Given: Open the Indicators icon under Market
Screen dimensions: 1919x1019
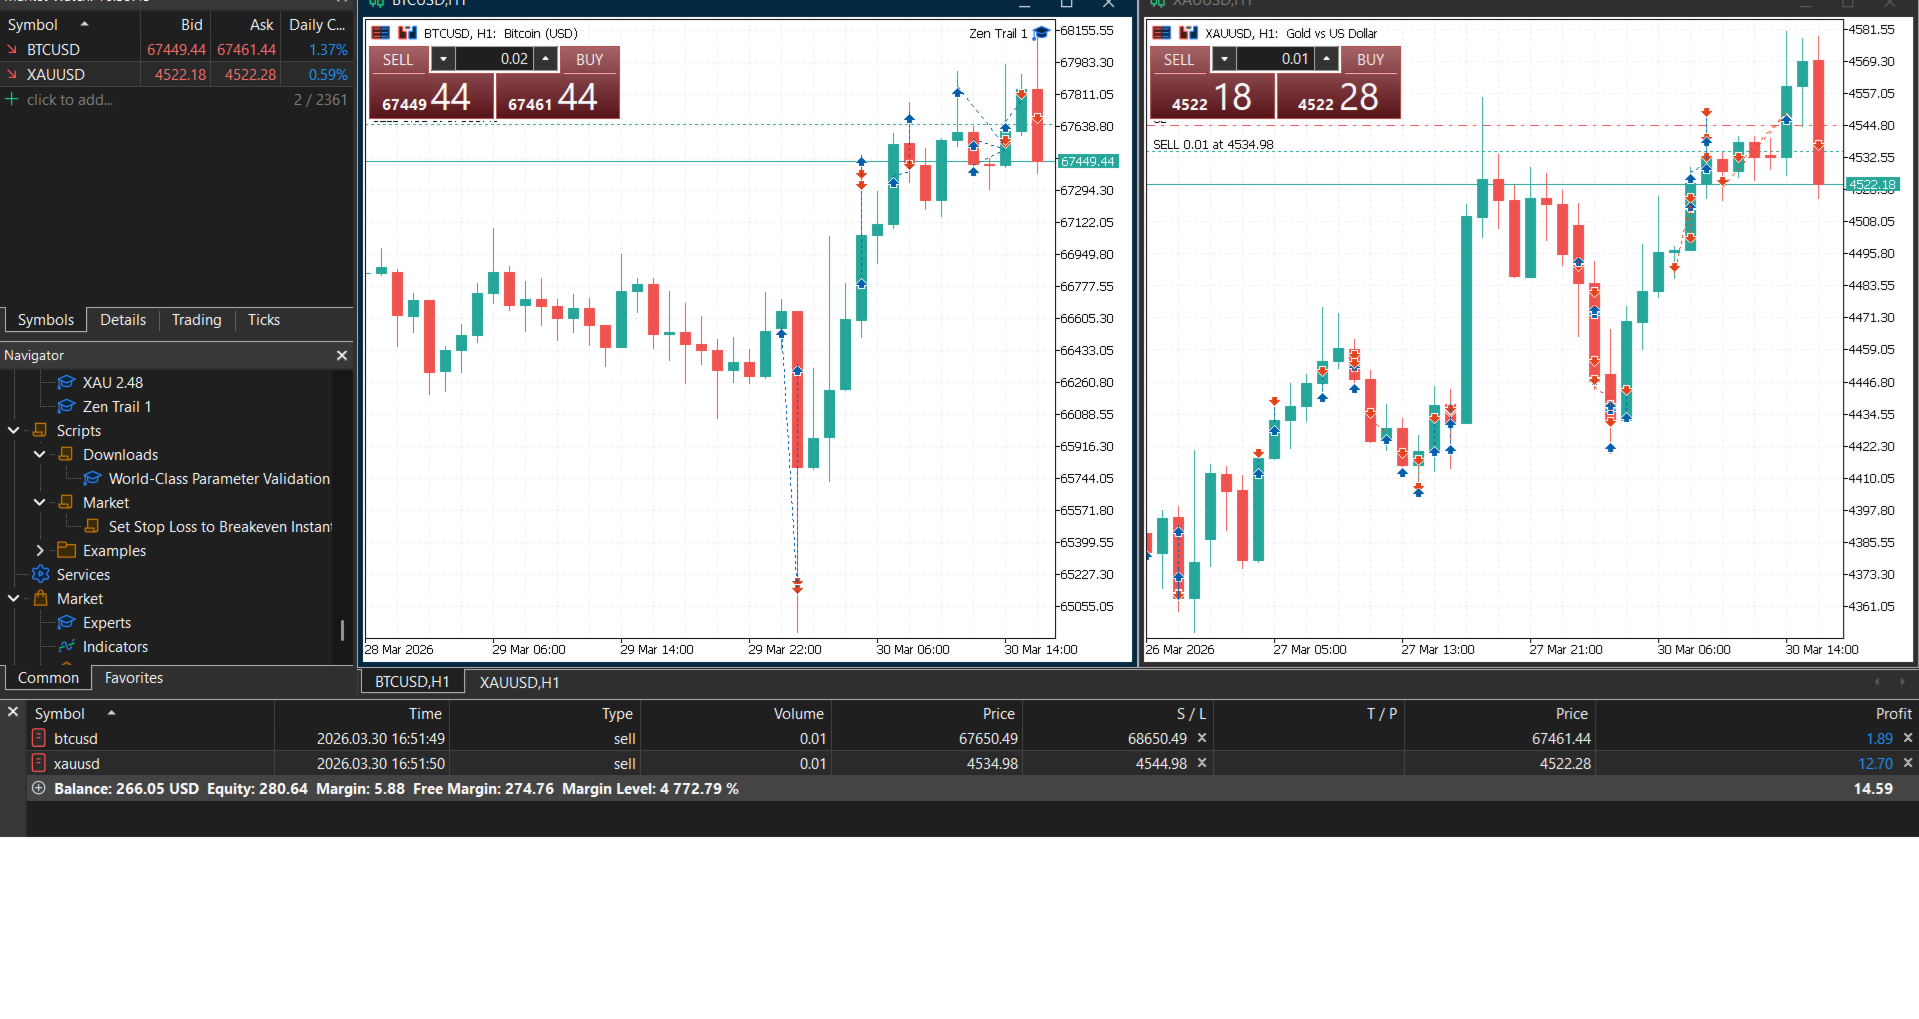Looking at the screenshot, I should tap(67, 646).
